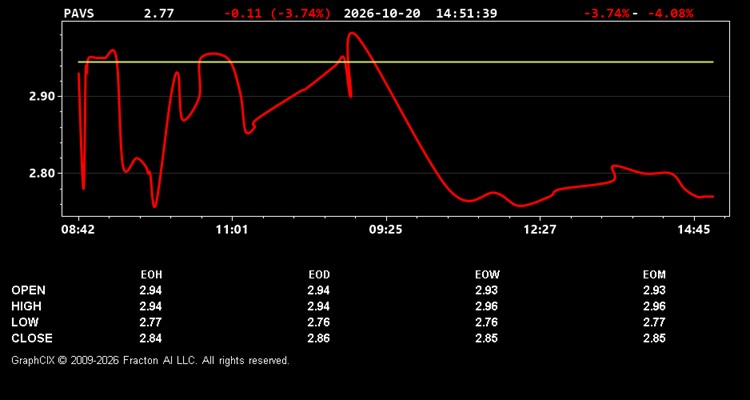This screenshot has width=750, height=400.
Task: Click the OPEN row label
Action: (x=29, y=290)
